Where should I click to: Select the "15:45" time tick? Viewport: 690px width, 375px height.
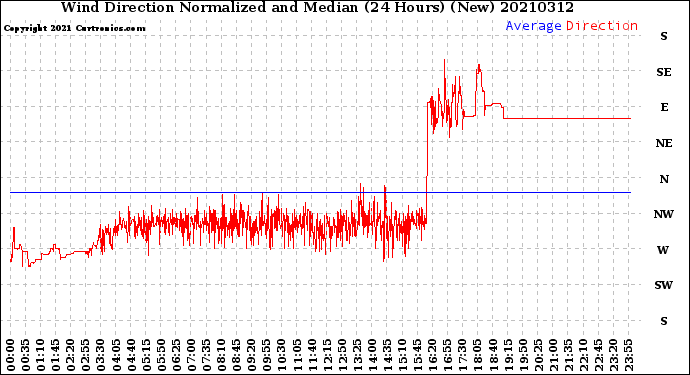click(418, 355)
